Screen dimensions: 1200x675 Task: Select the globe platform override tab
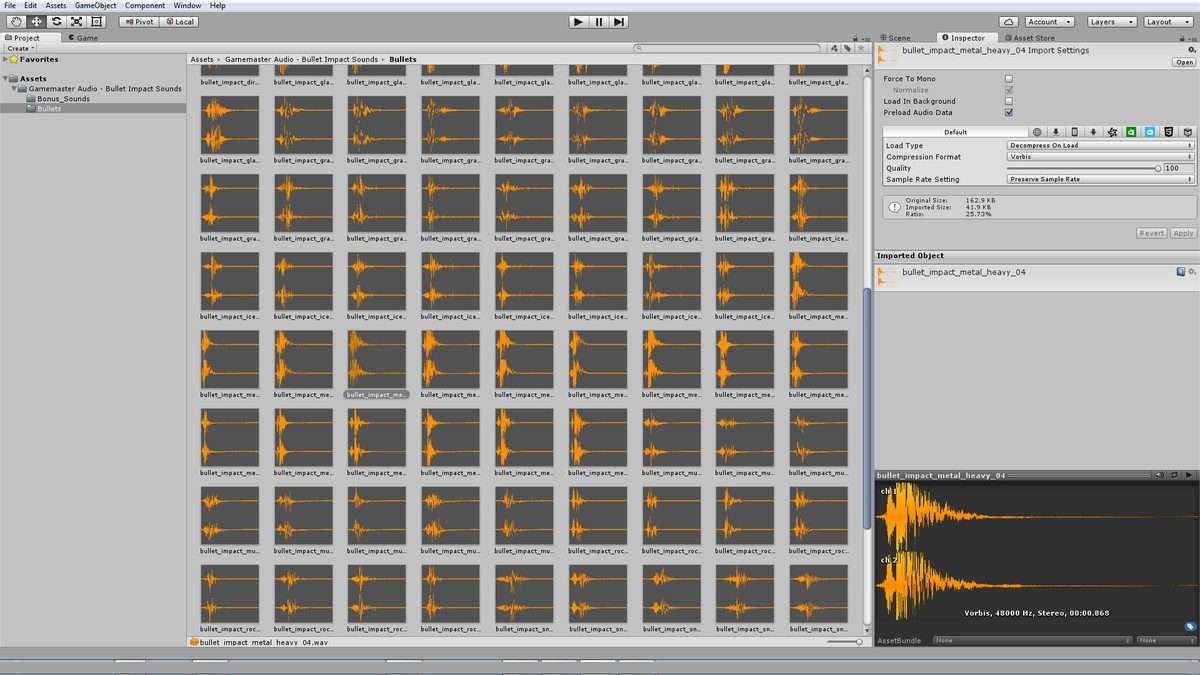coord(1037,132)
